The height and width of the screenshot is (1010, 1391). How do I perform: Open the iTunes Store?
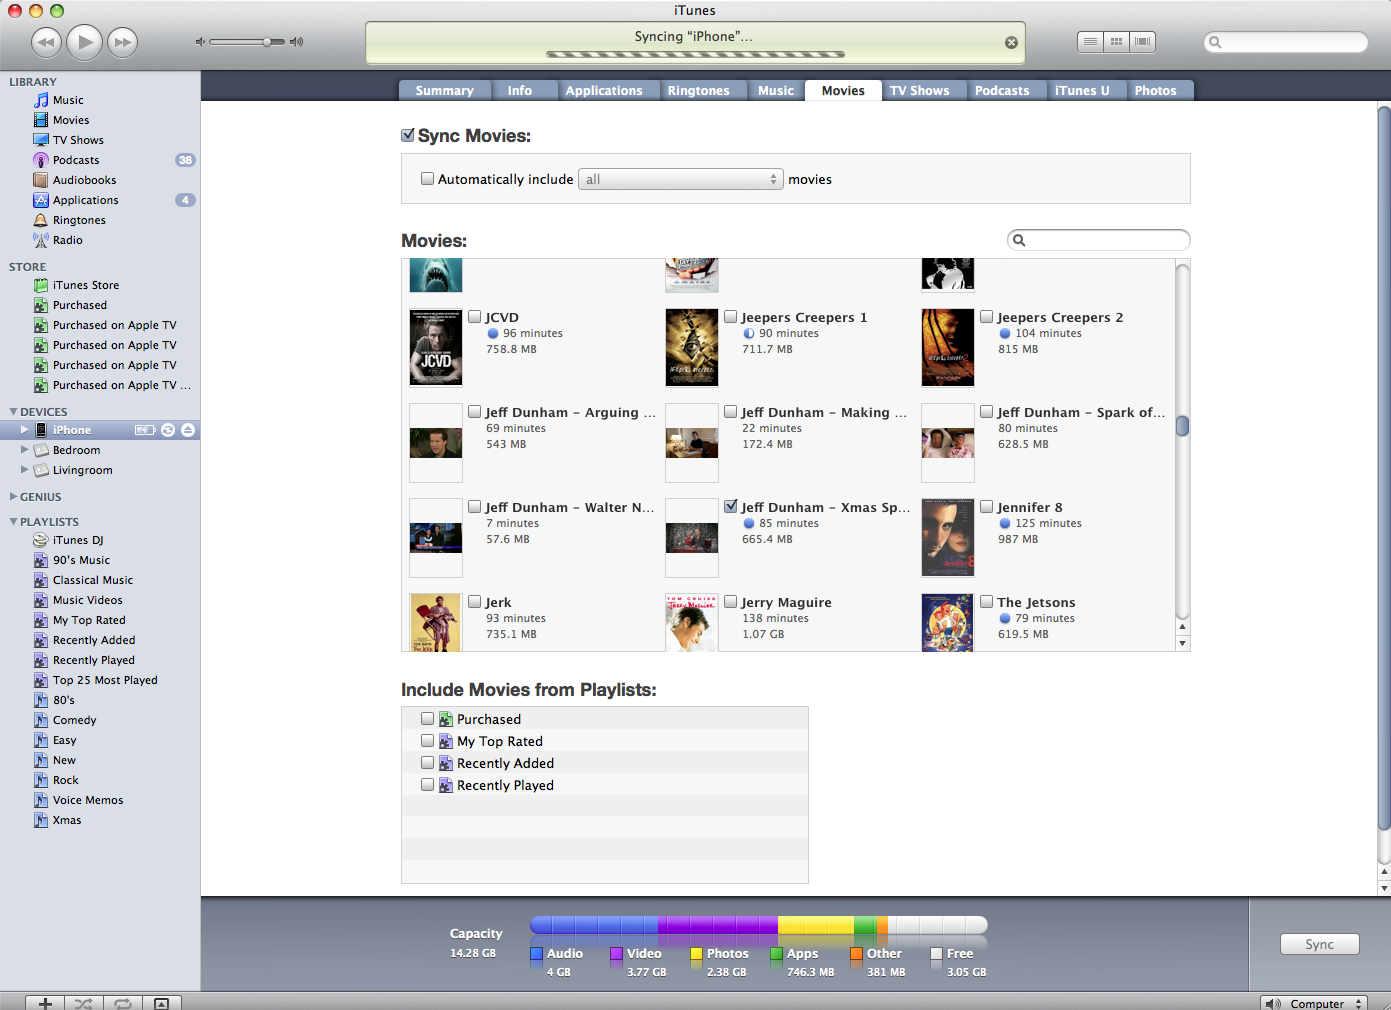85,285
